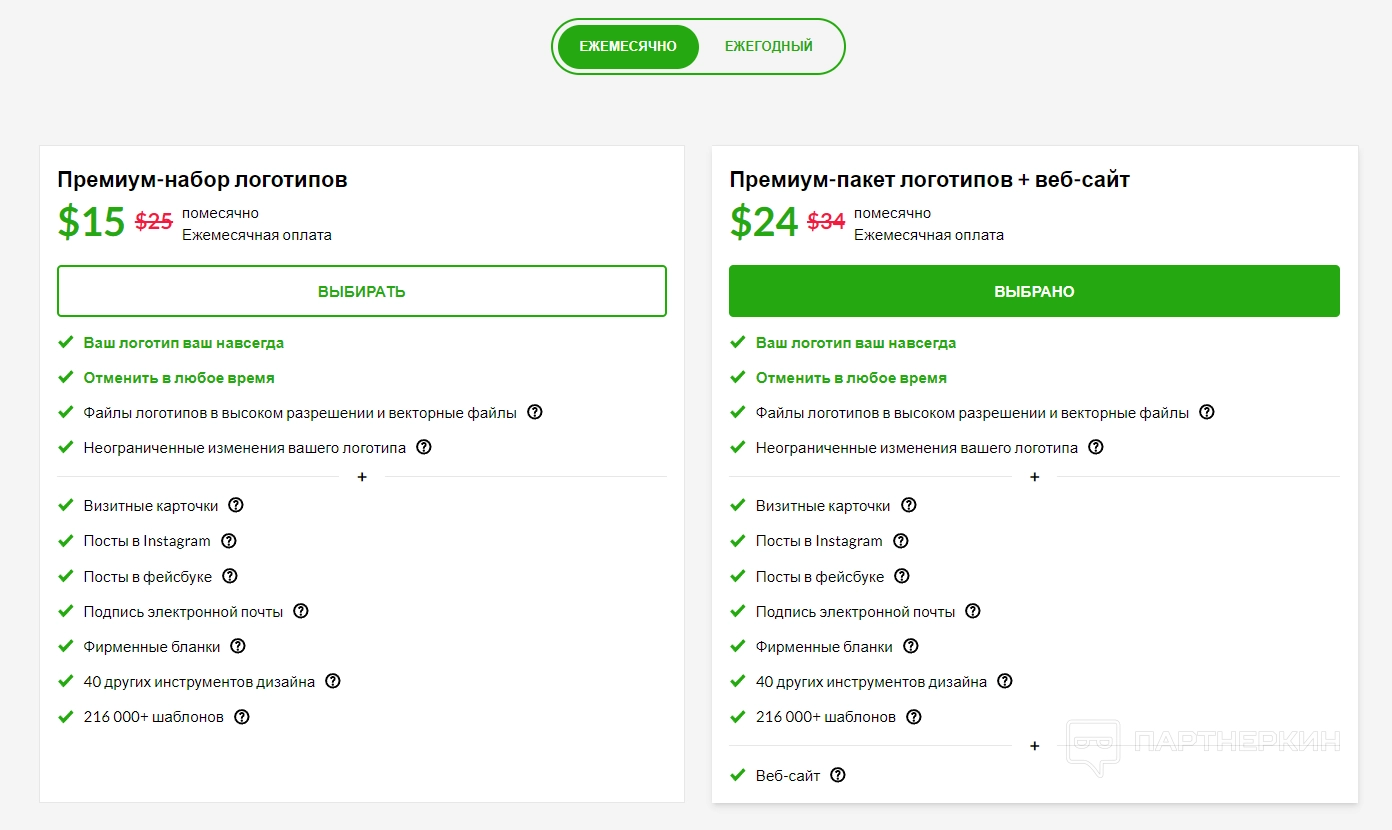This screenshot has width=1392, height=830.
Task: Click plus divider above Веб-сайт row
Action: [1034, 746]
